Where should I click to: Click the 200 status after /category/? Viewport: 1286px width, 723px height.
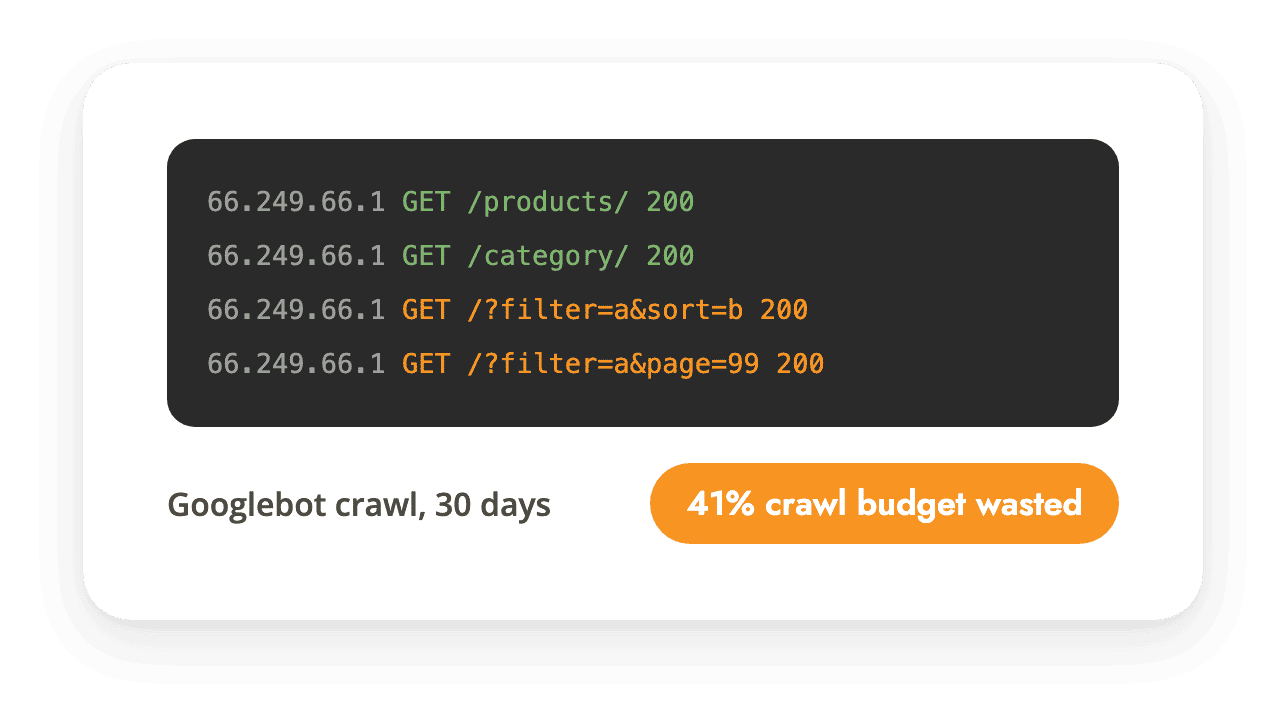(670, 256)
